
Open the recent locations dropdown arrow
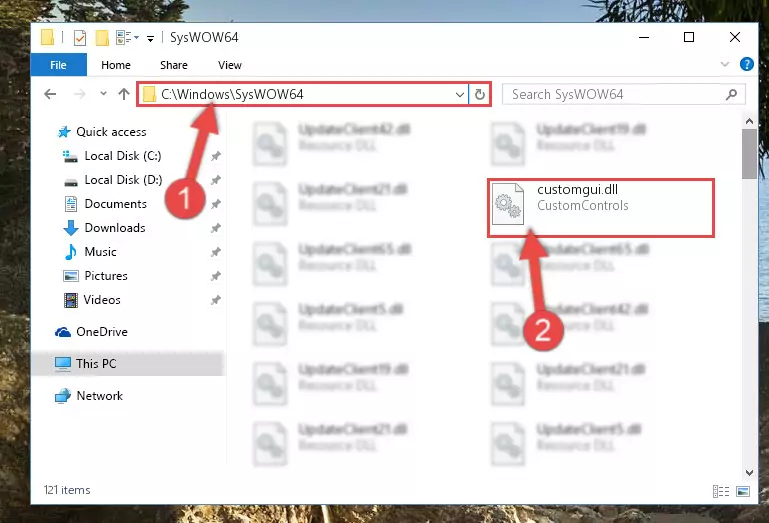[x=103, y=93]
